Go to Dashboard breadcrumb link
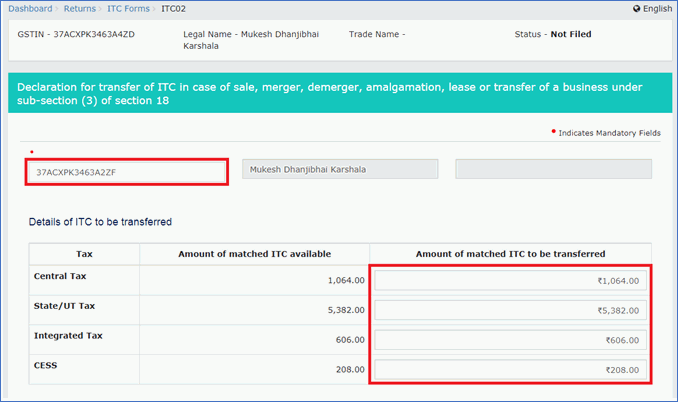The image size is (678, 402). [30, 9]
